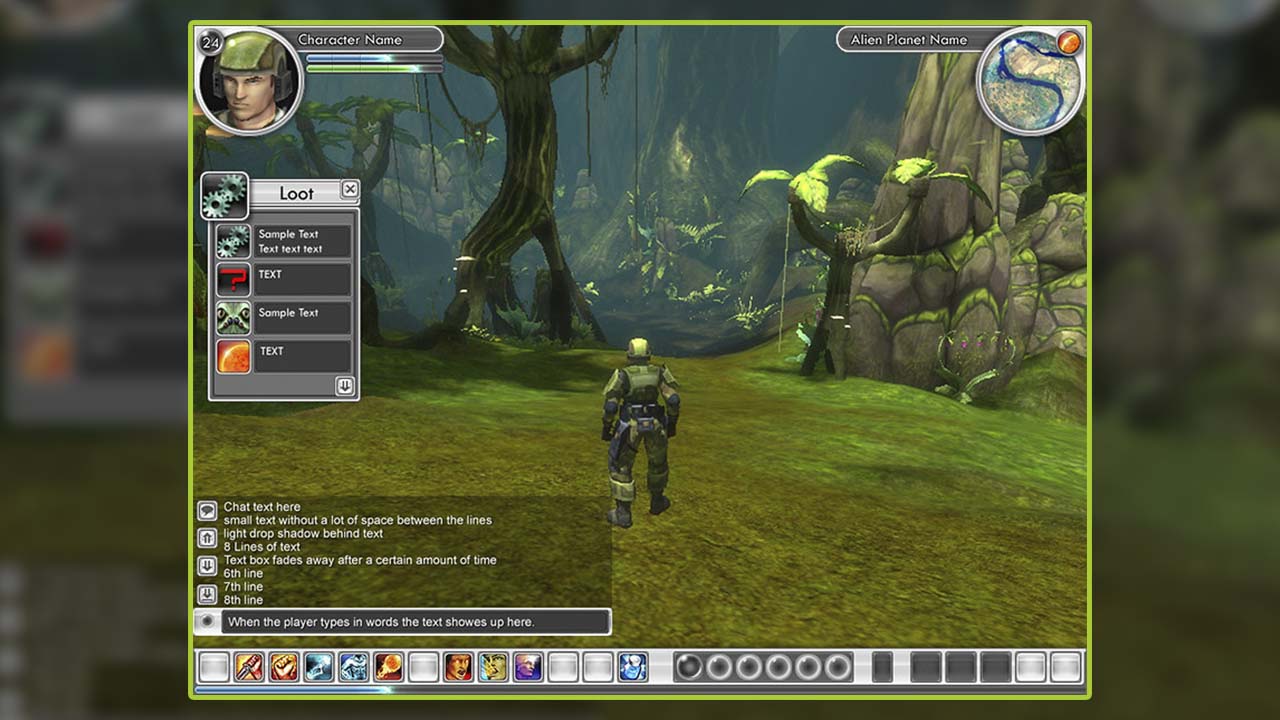Toggle the last round socket slot
This screenshot has height=720, width=1280.
pos(838,667)
